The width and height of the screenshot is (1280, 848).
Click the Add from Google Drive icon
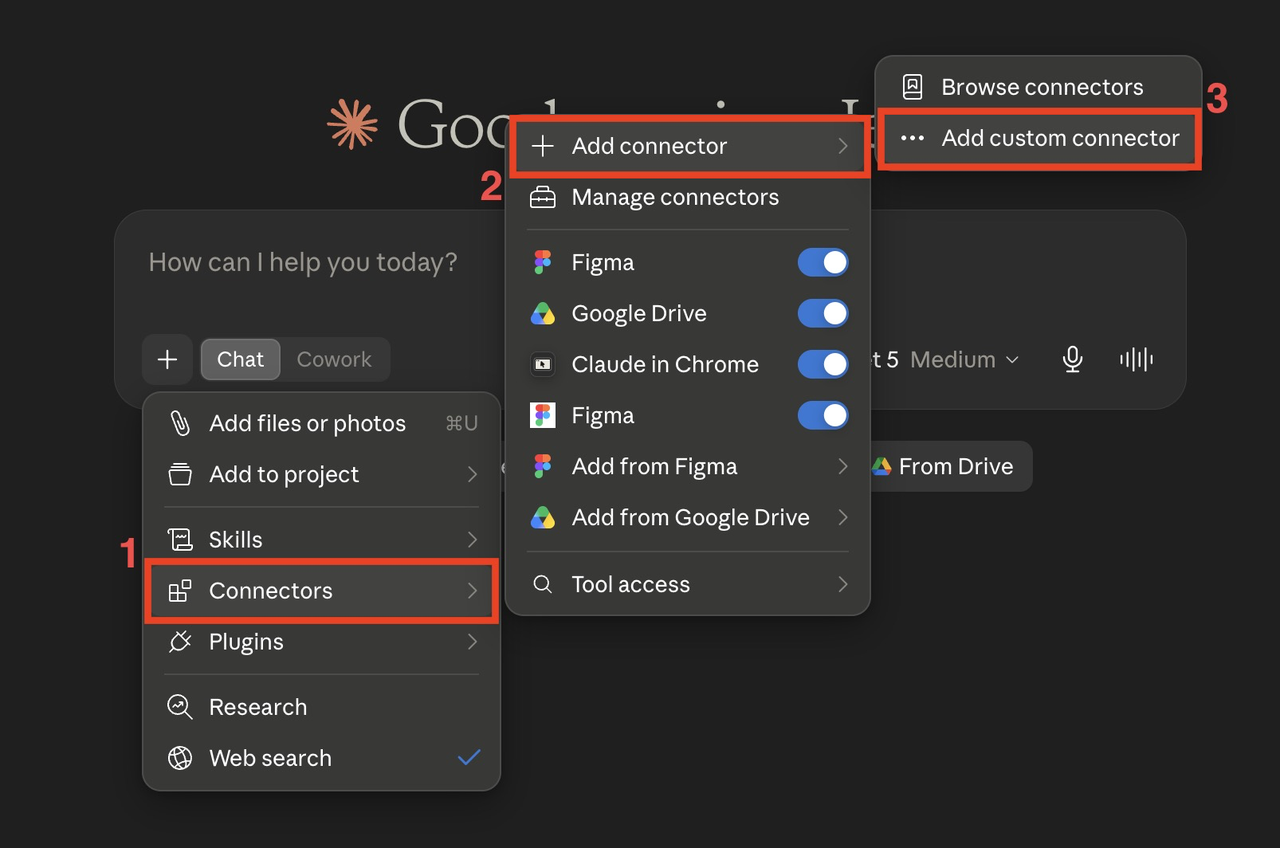coord(543,518)
